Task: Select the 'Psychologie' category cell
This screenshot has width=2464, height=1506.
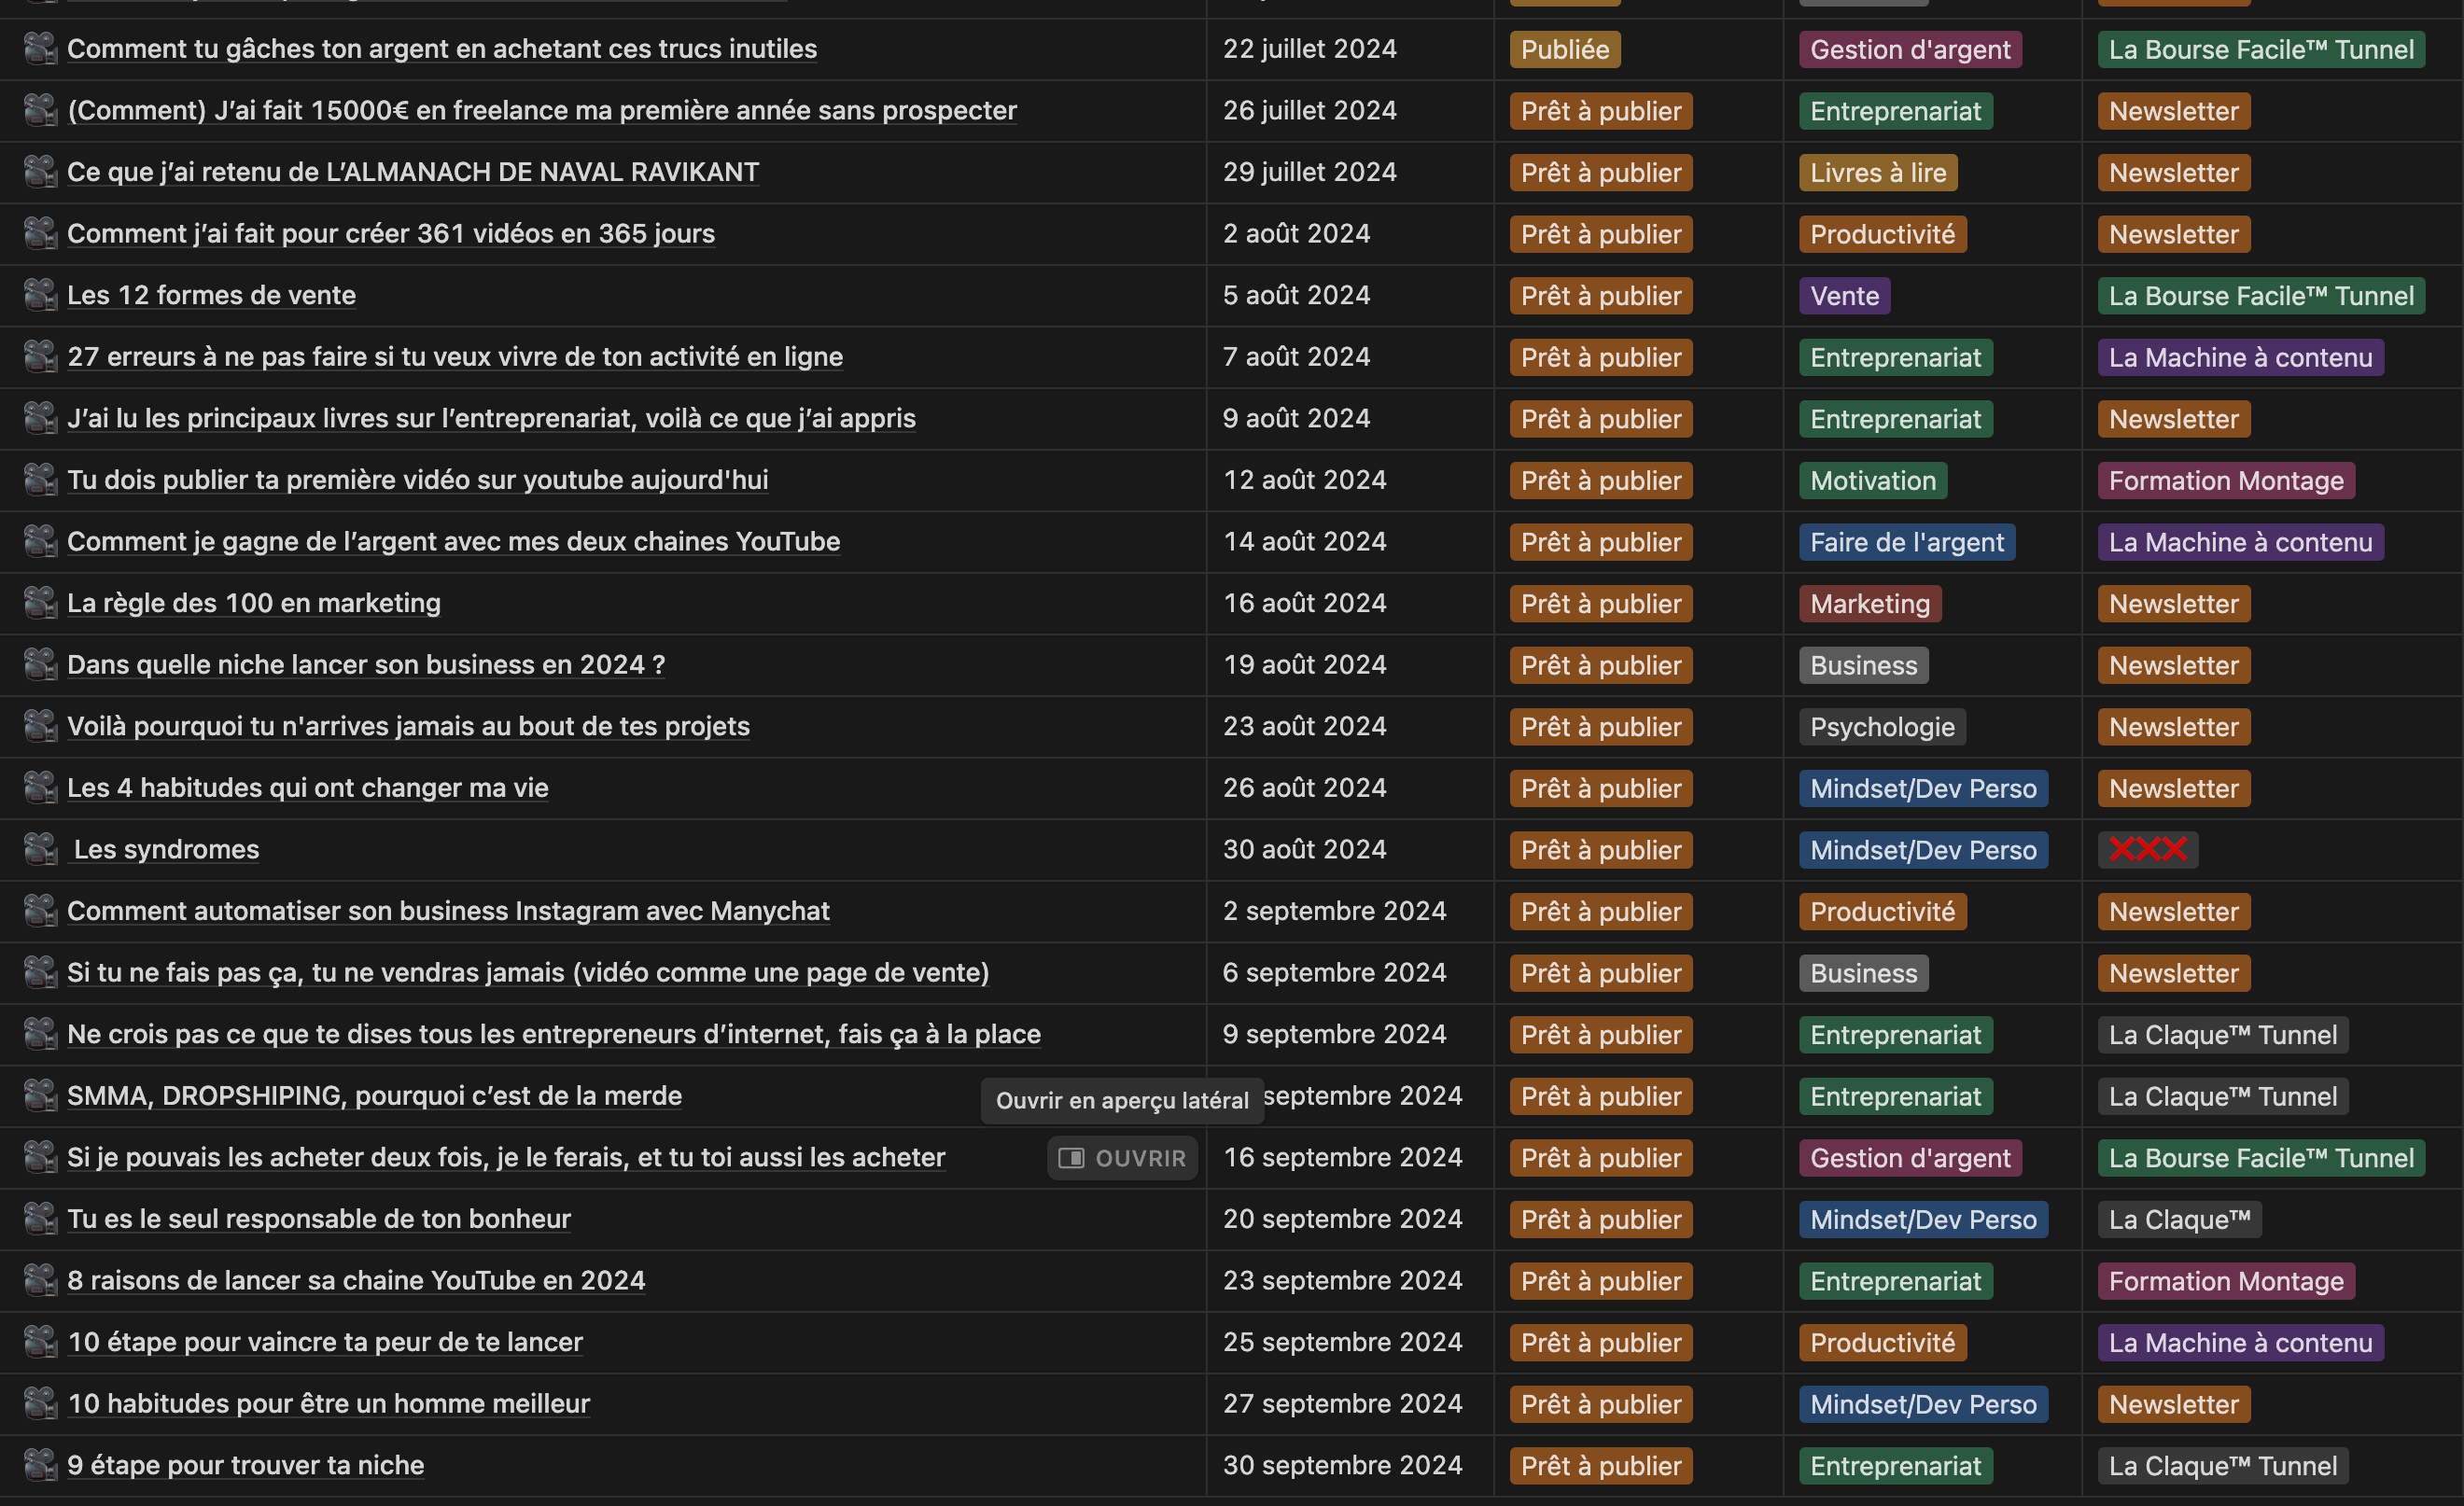Action: (x=1882, y=727)
